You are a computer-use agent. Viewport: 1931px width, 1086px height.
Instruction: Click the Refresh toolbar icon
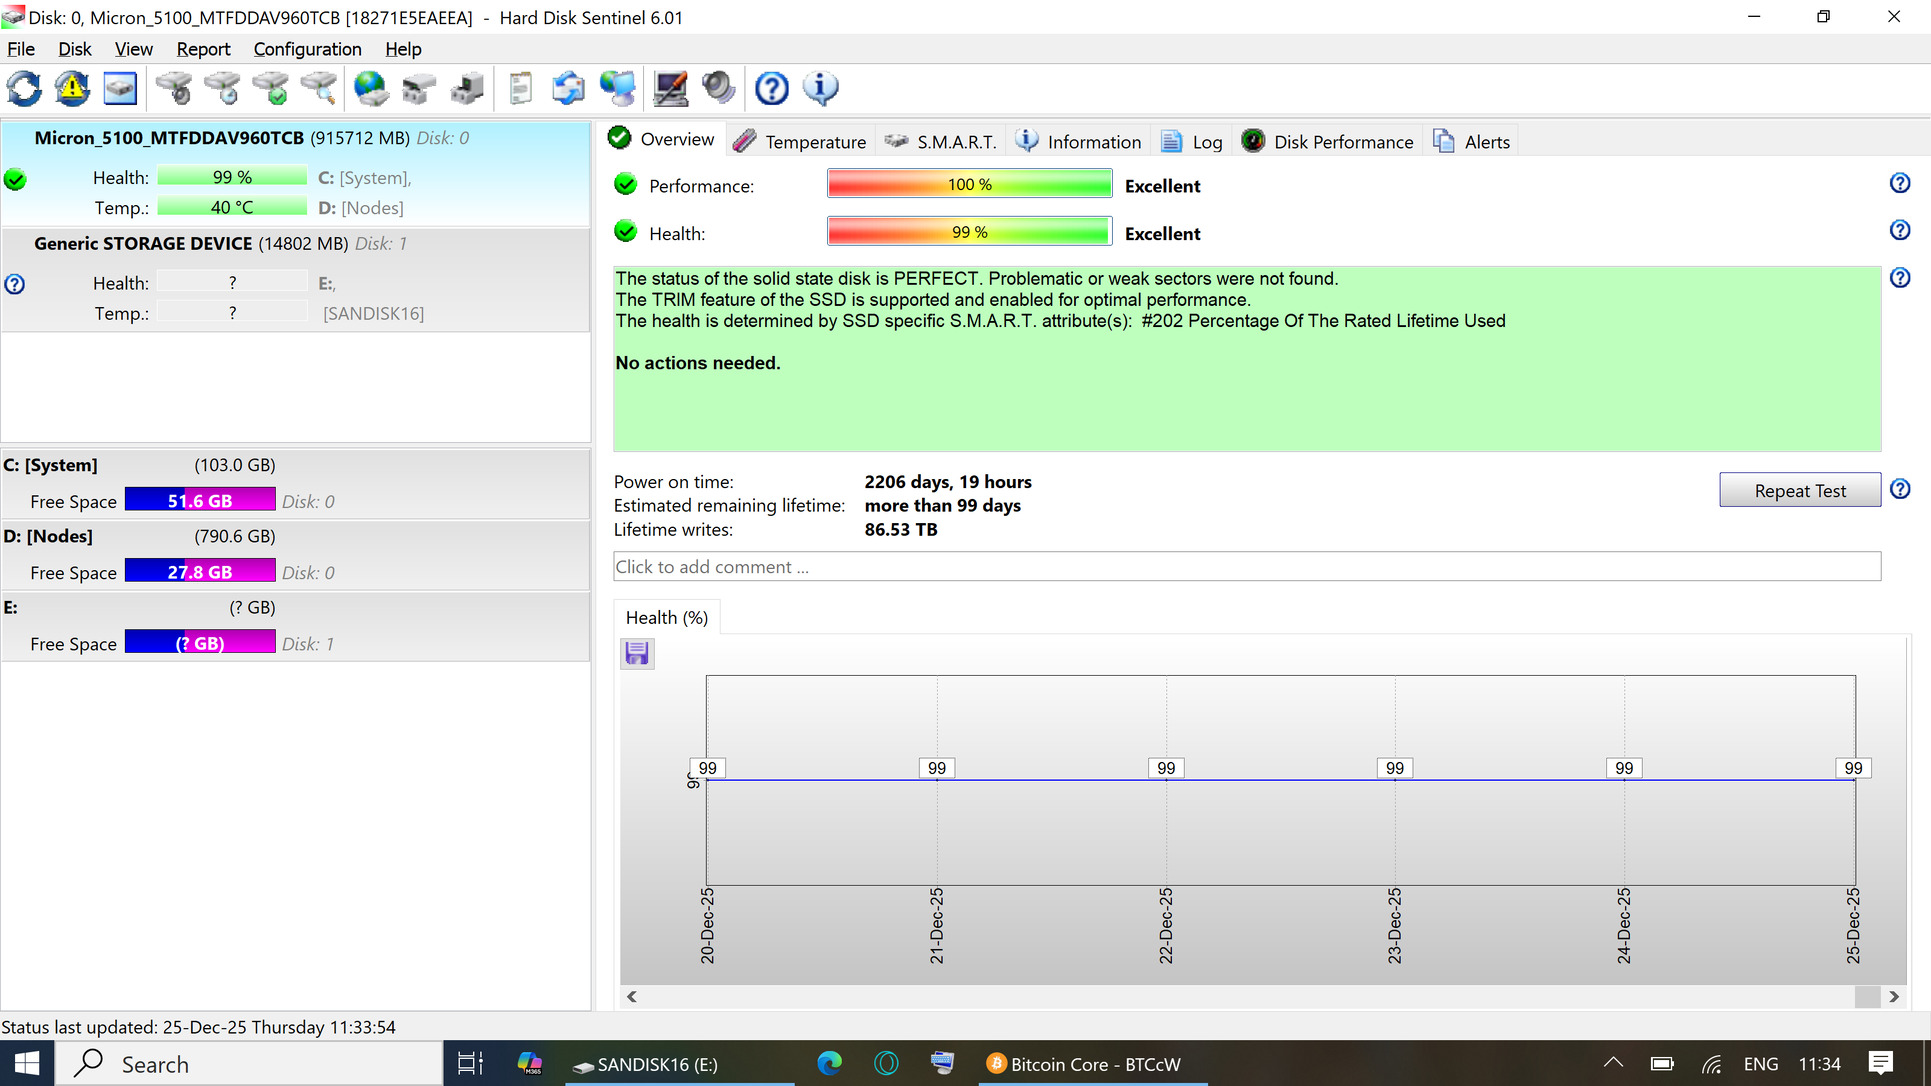24,89
